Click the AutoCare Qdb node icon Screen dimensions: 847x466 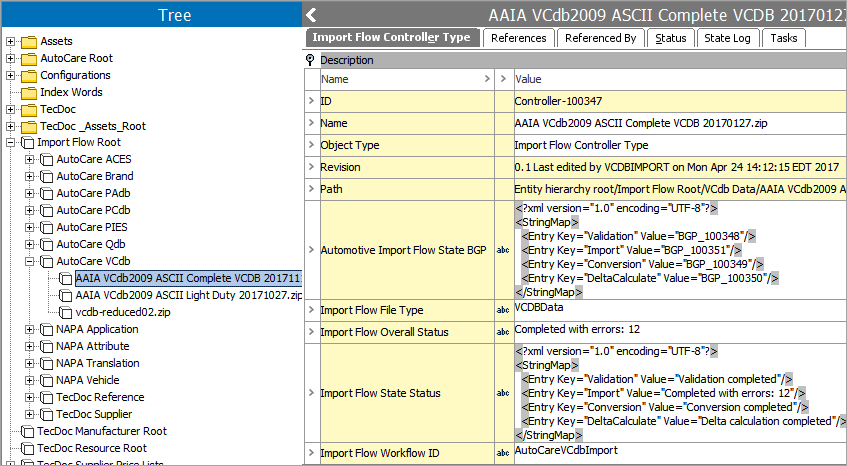(47, 245)
